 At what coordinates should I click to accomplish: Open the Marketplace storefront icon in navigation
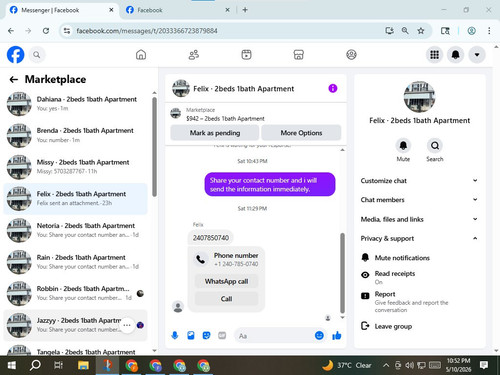click(x=299, y=55)
